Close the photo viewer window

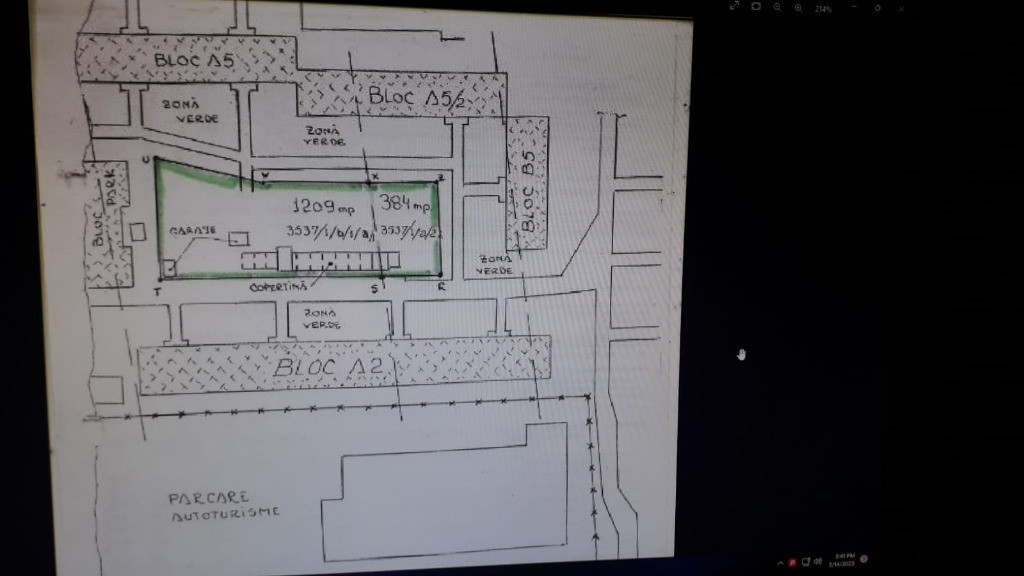click(x=901, y=7)
